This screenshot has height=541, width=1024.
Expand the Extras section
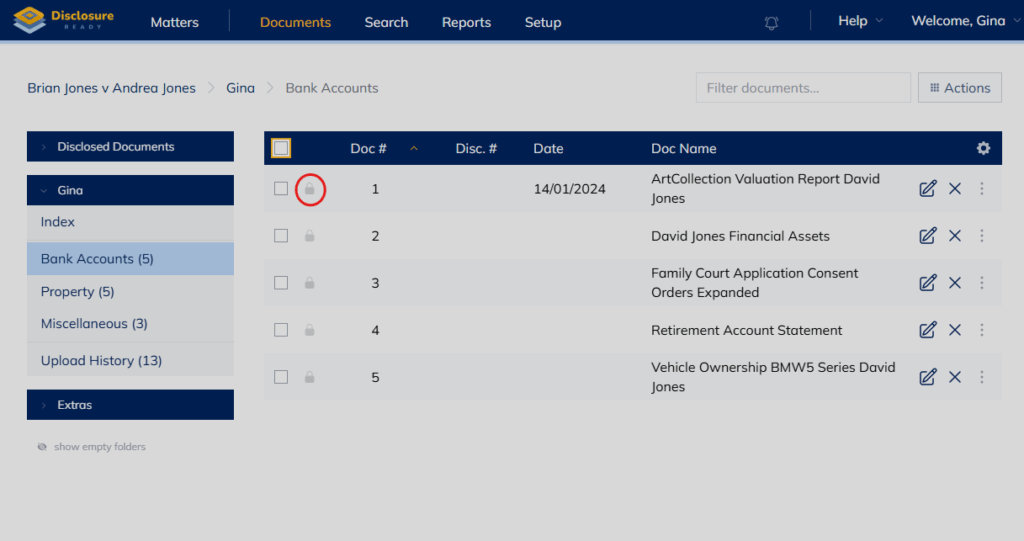[130, 405]
